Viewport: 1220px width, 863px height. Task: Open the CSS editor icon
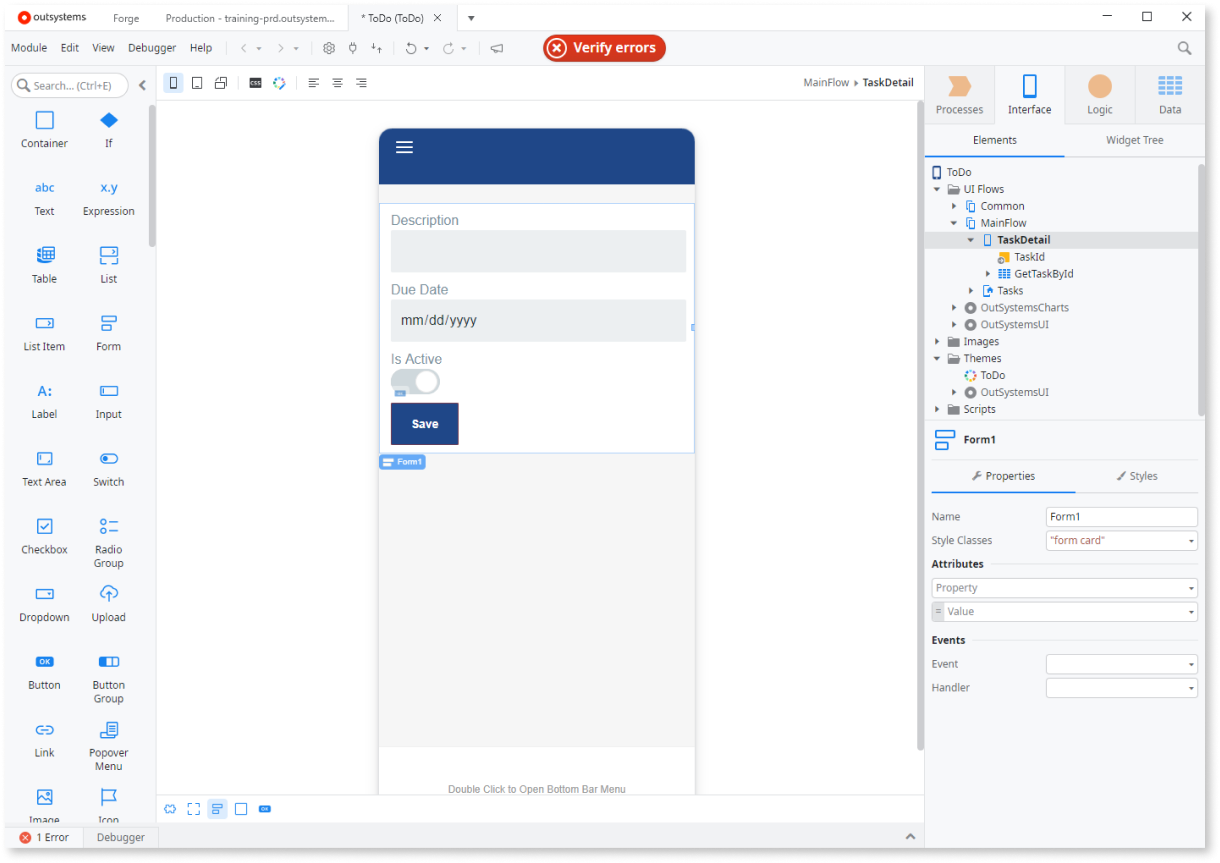click(255, 83)
